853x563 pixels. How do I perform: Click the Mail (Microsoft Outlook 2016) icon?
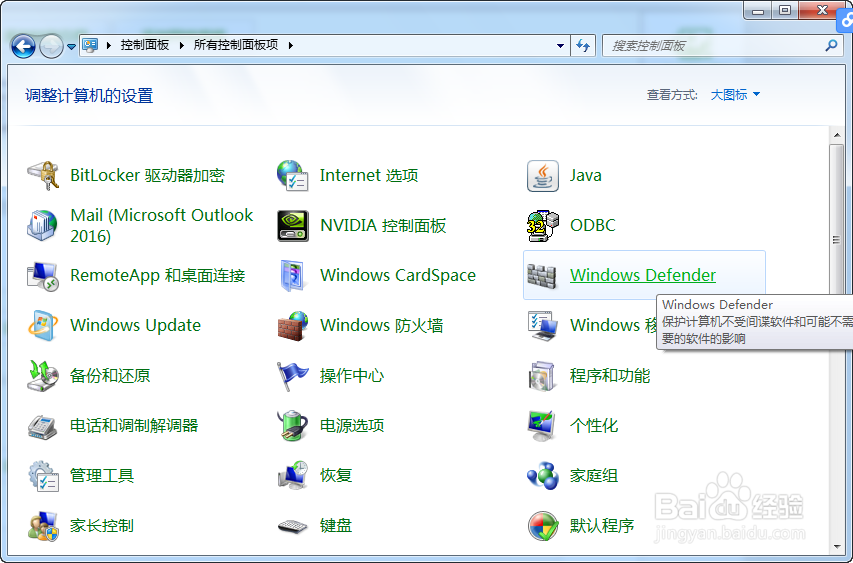tap(42, 226)
